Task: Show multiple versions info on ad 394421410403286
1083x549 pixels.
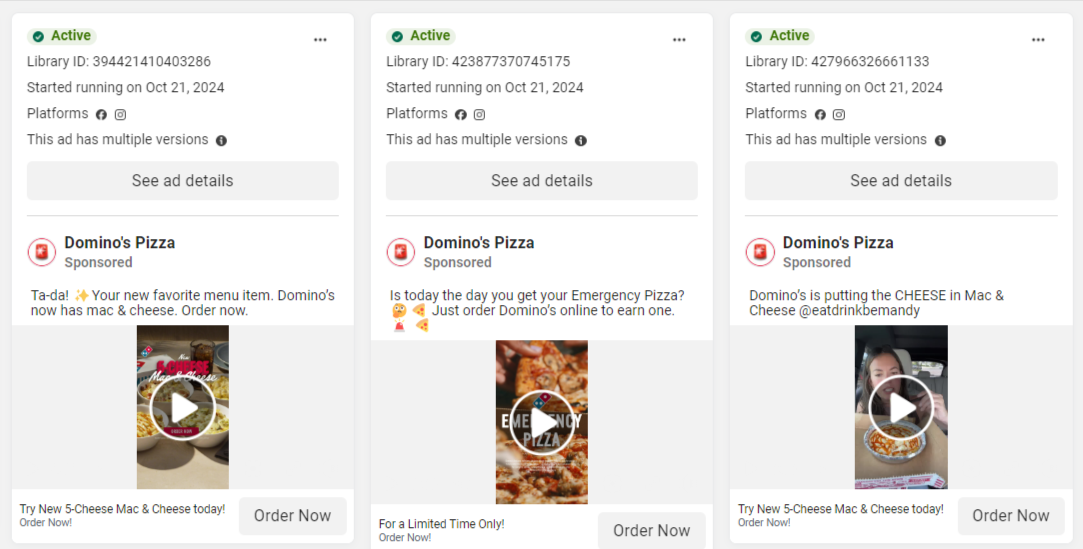Action: (221, 141)
